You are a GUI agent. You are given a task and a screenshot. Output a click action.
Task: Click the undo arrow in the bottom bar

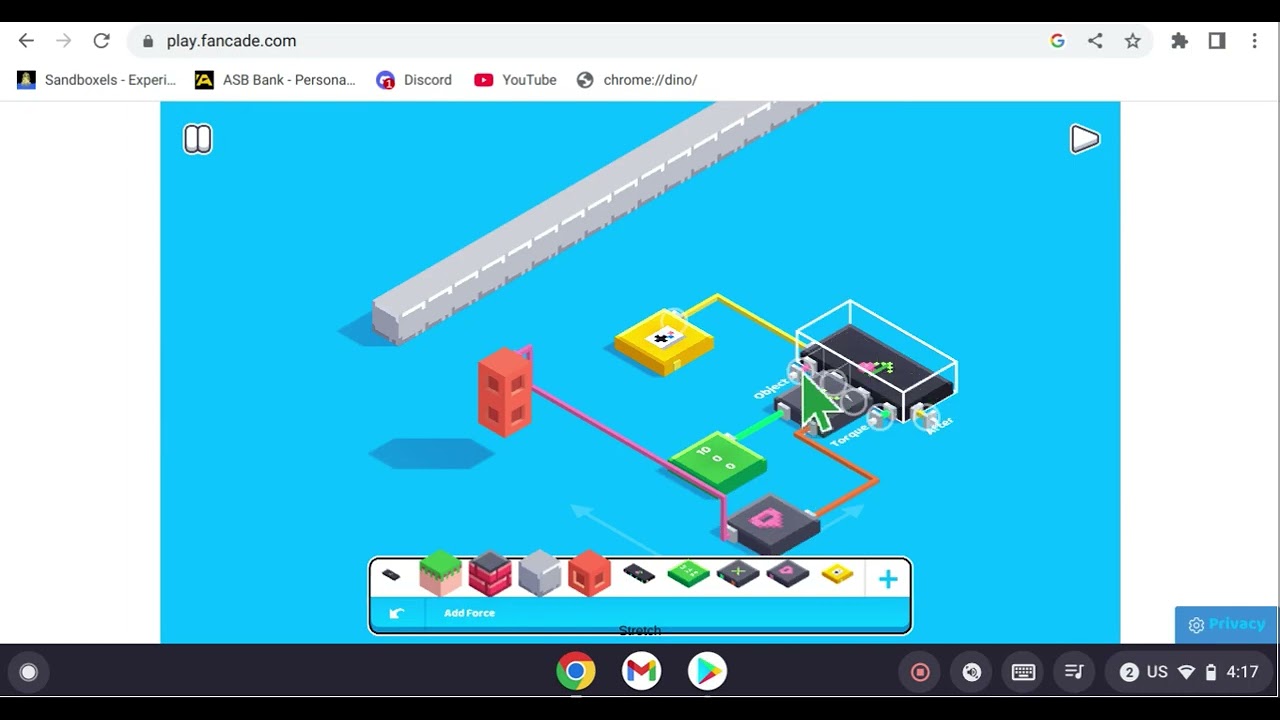tap(397, 613)
